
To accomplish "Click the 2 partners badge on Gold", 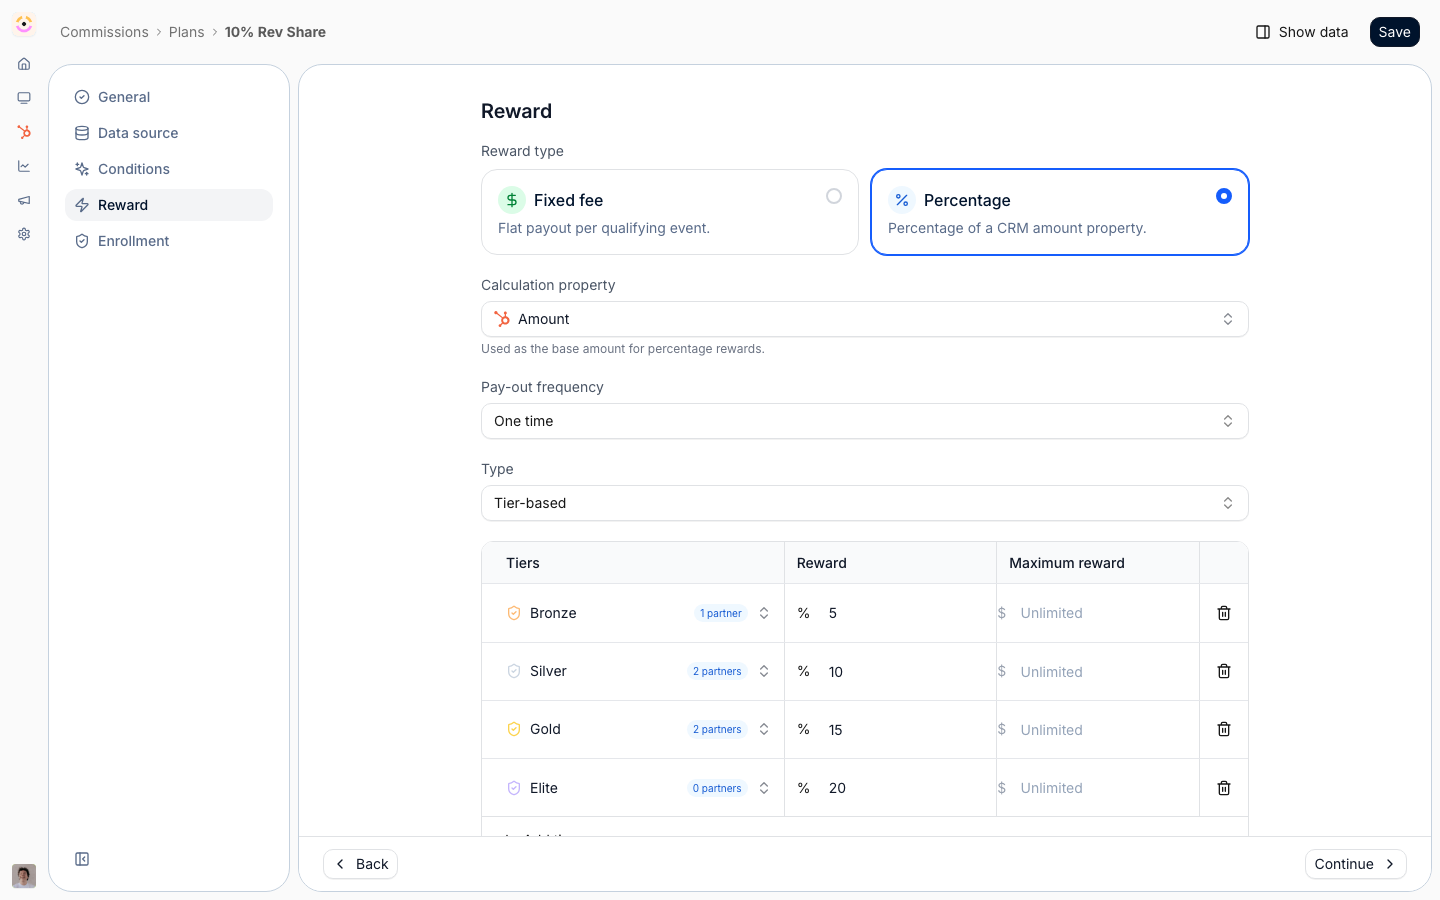I will pyautogui.click(x=717, y=729).
